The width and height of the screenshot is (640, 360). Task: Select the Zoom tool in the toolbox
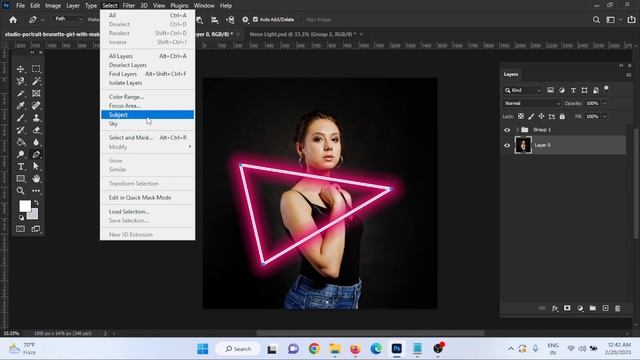click(20, 191)
